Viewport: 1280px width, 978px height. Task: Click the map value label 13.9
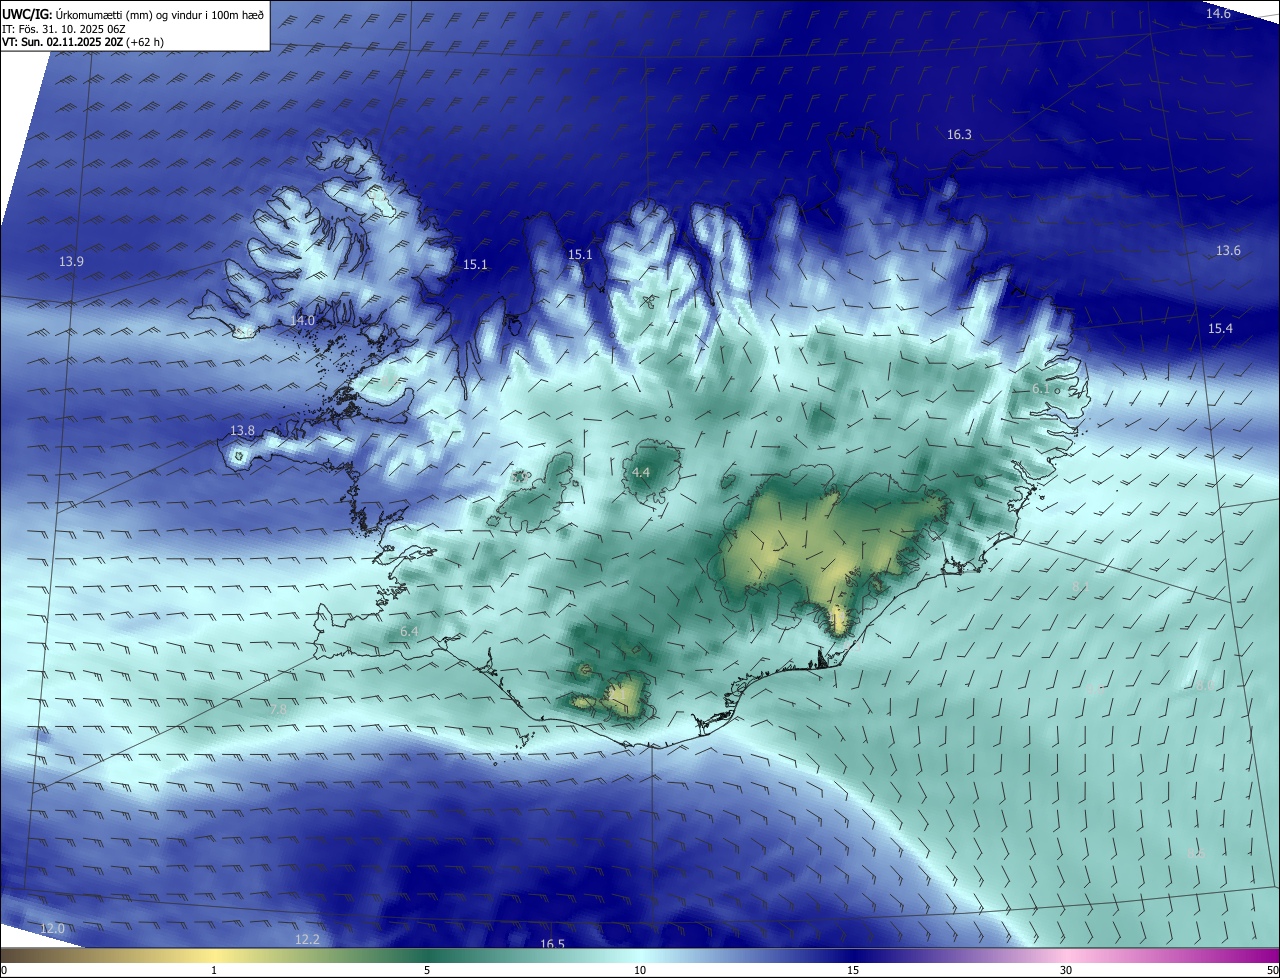71,261
